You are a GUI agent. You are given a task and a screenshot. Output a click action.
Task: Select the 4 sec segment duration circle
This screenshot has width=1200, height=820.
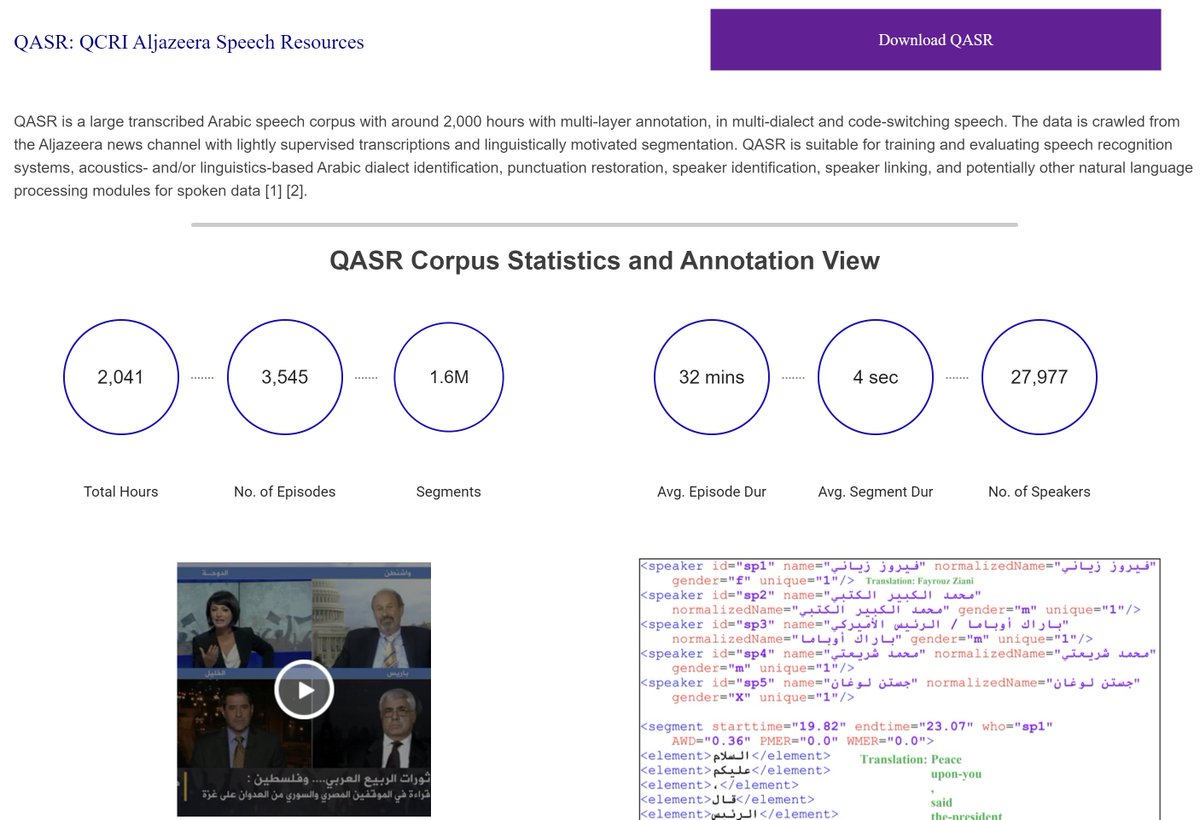875,377
